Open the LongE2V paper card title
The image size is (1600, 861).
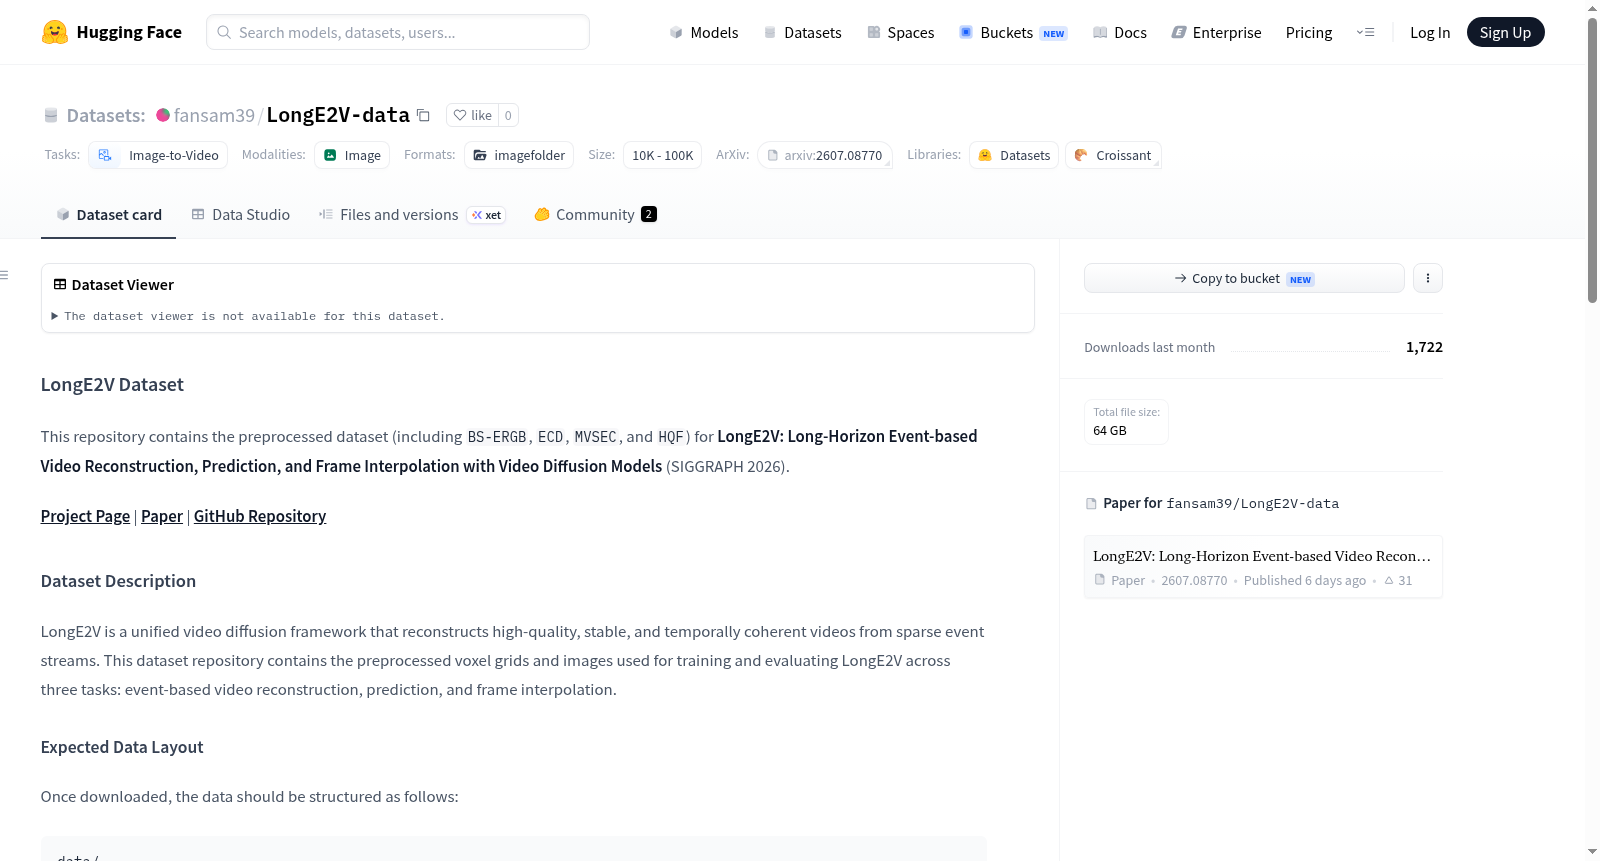(1262, 556)
